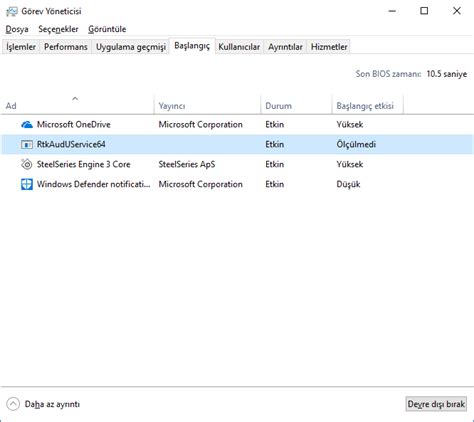Viewport: 474px width, 422px height.
Task: Switch to the İşlemler tab
Action: pyautogui.click(x=21, y=47)
